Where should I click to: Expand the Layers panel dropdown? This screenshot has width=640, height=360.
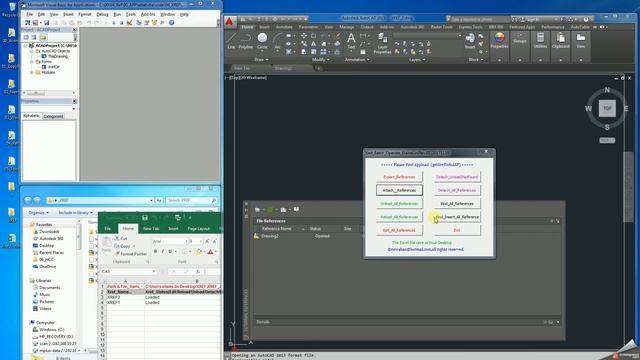click(417, 60)
